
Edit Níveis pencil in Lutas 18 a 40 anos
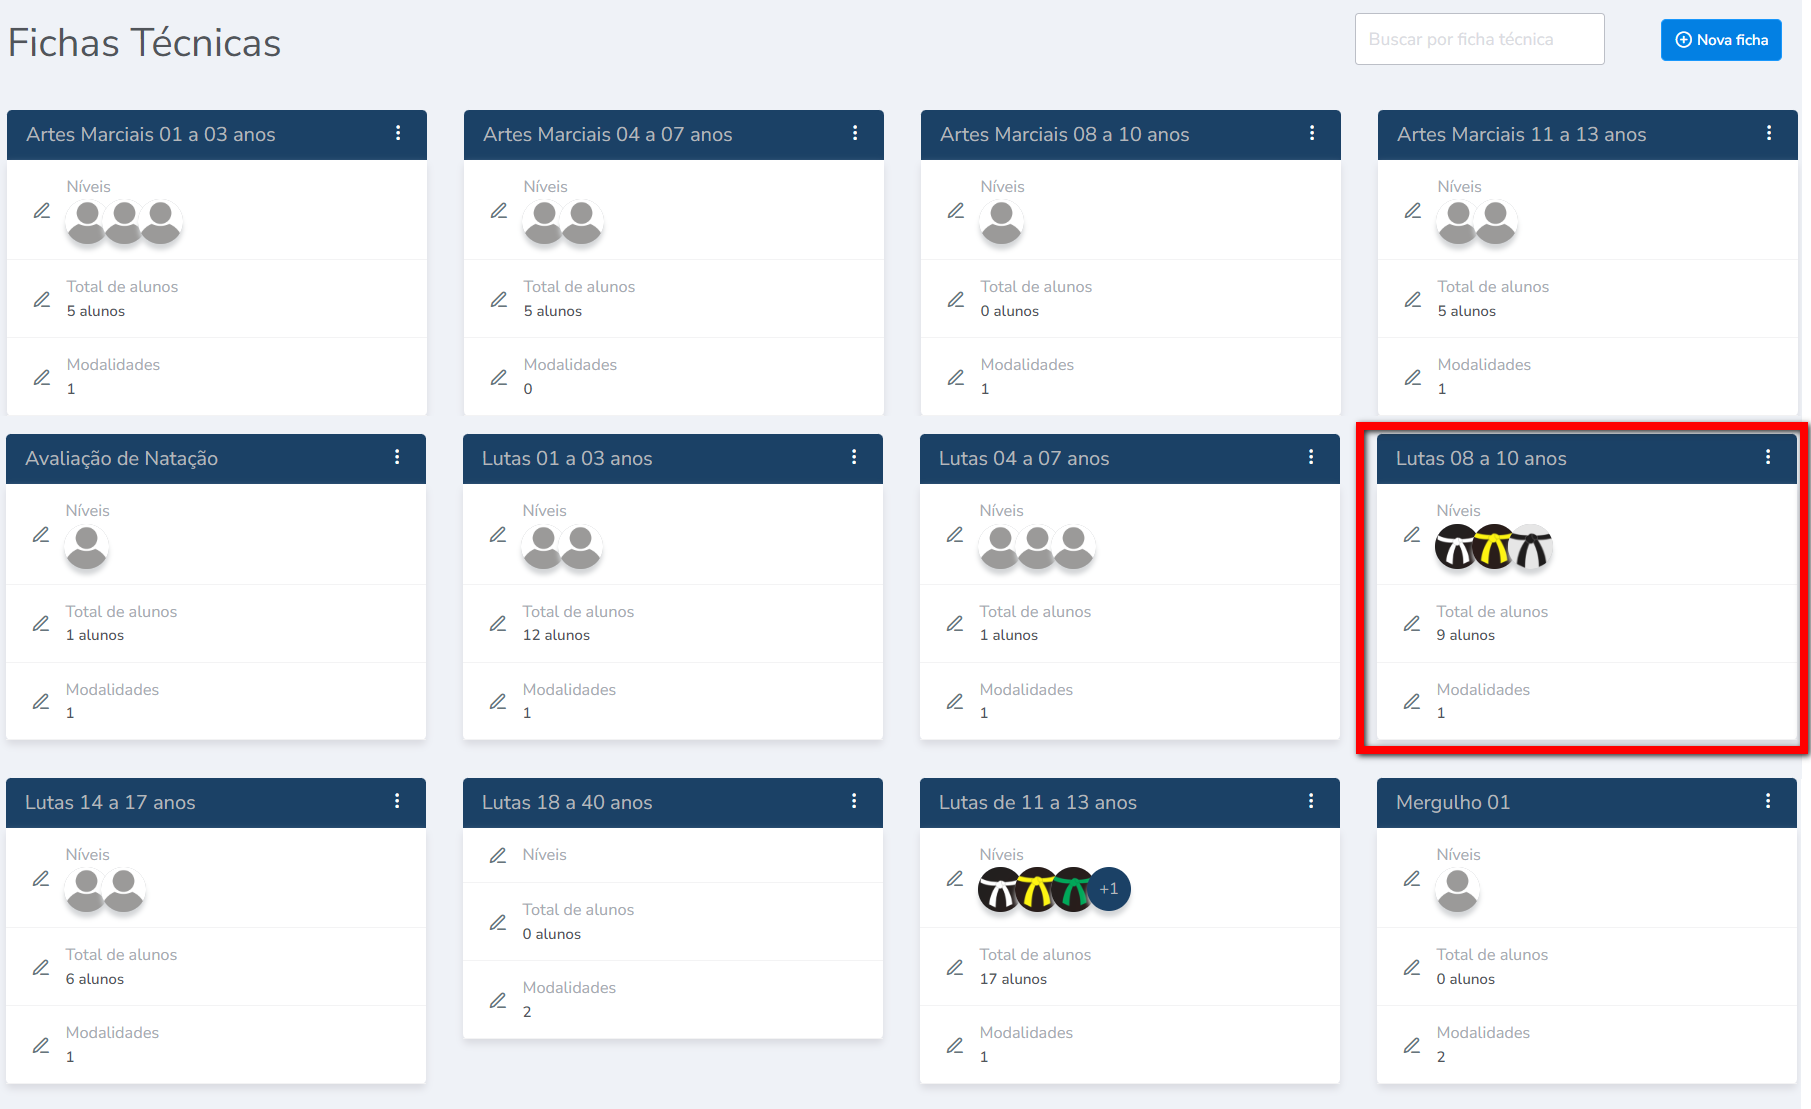498,855
